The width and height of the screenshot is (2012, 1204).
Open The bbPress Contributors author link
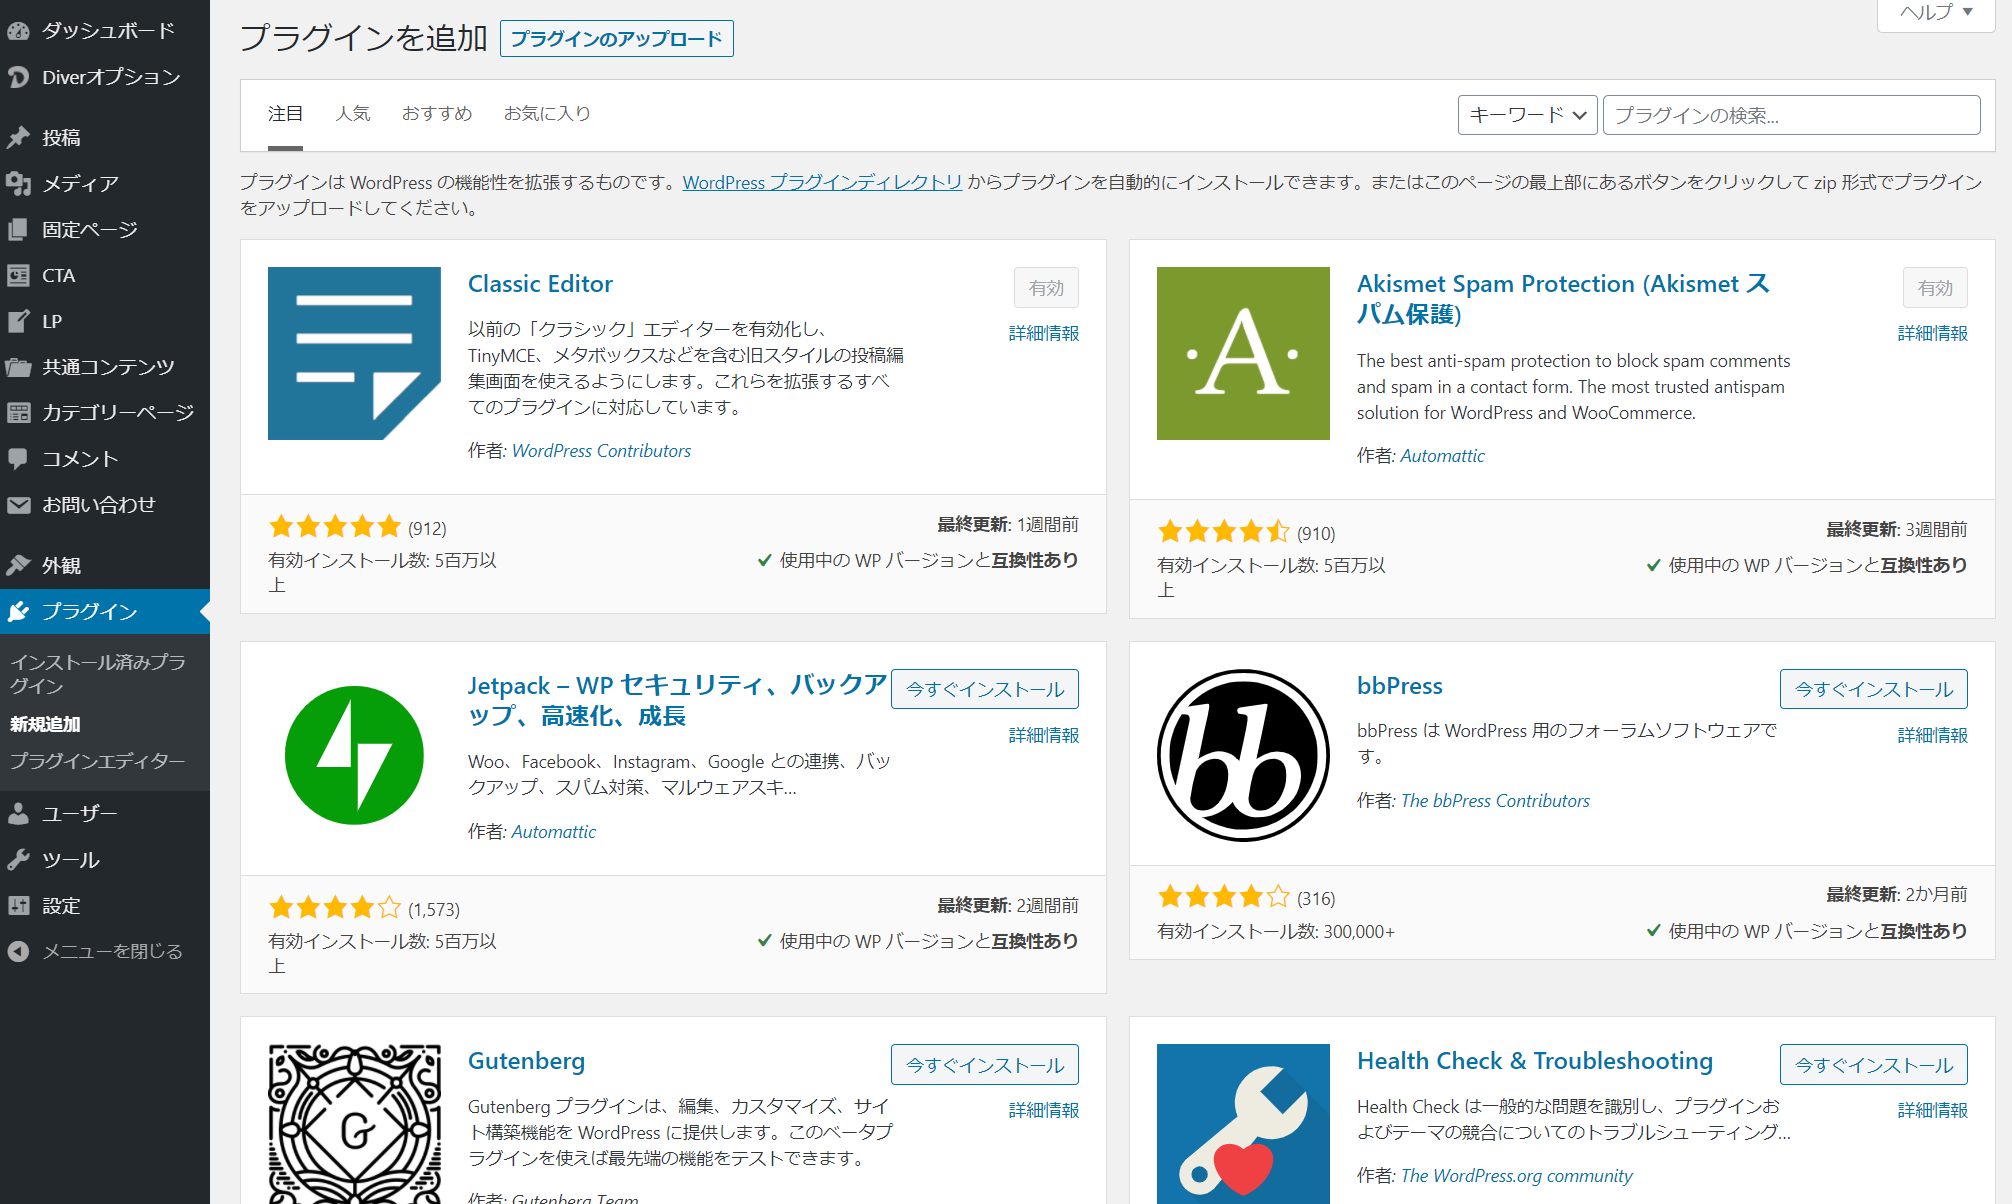1495,801
